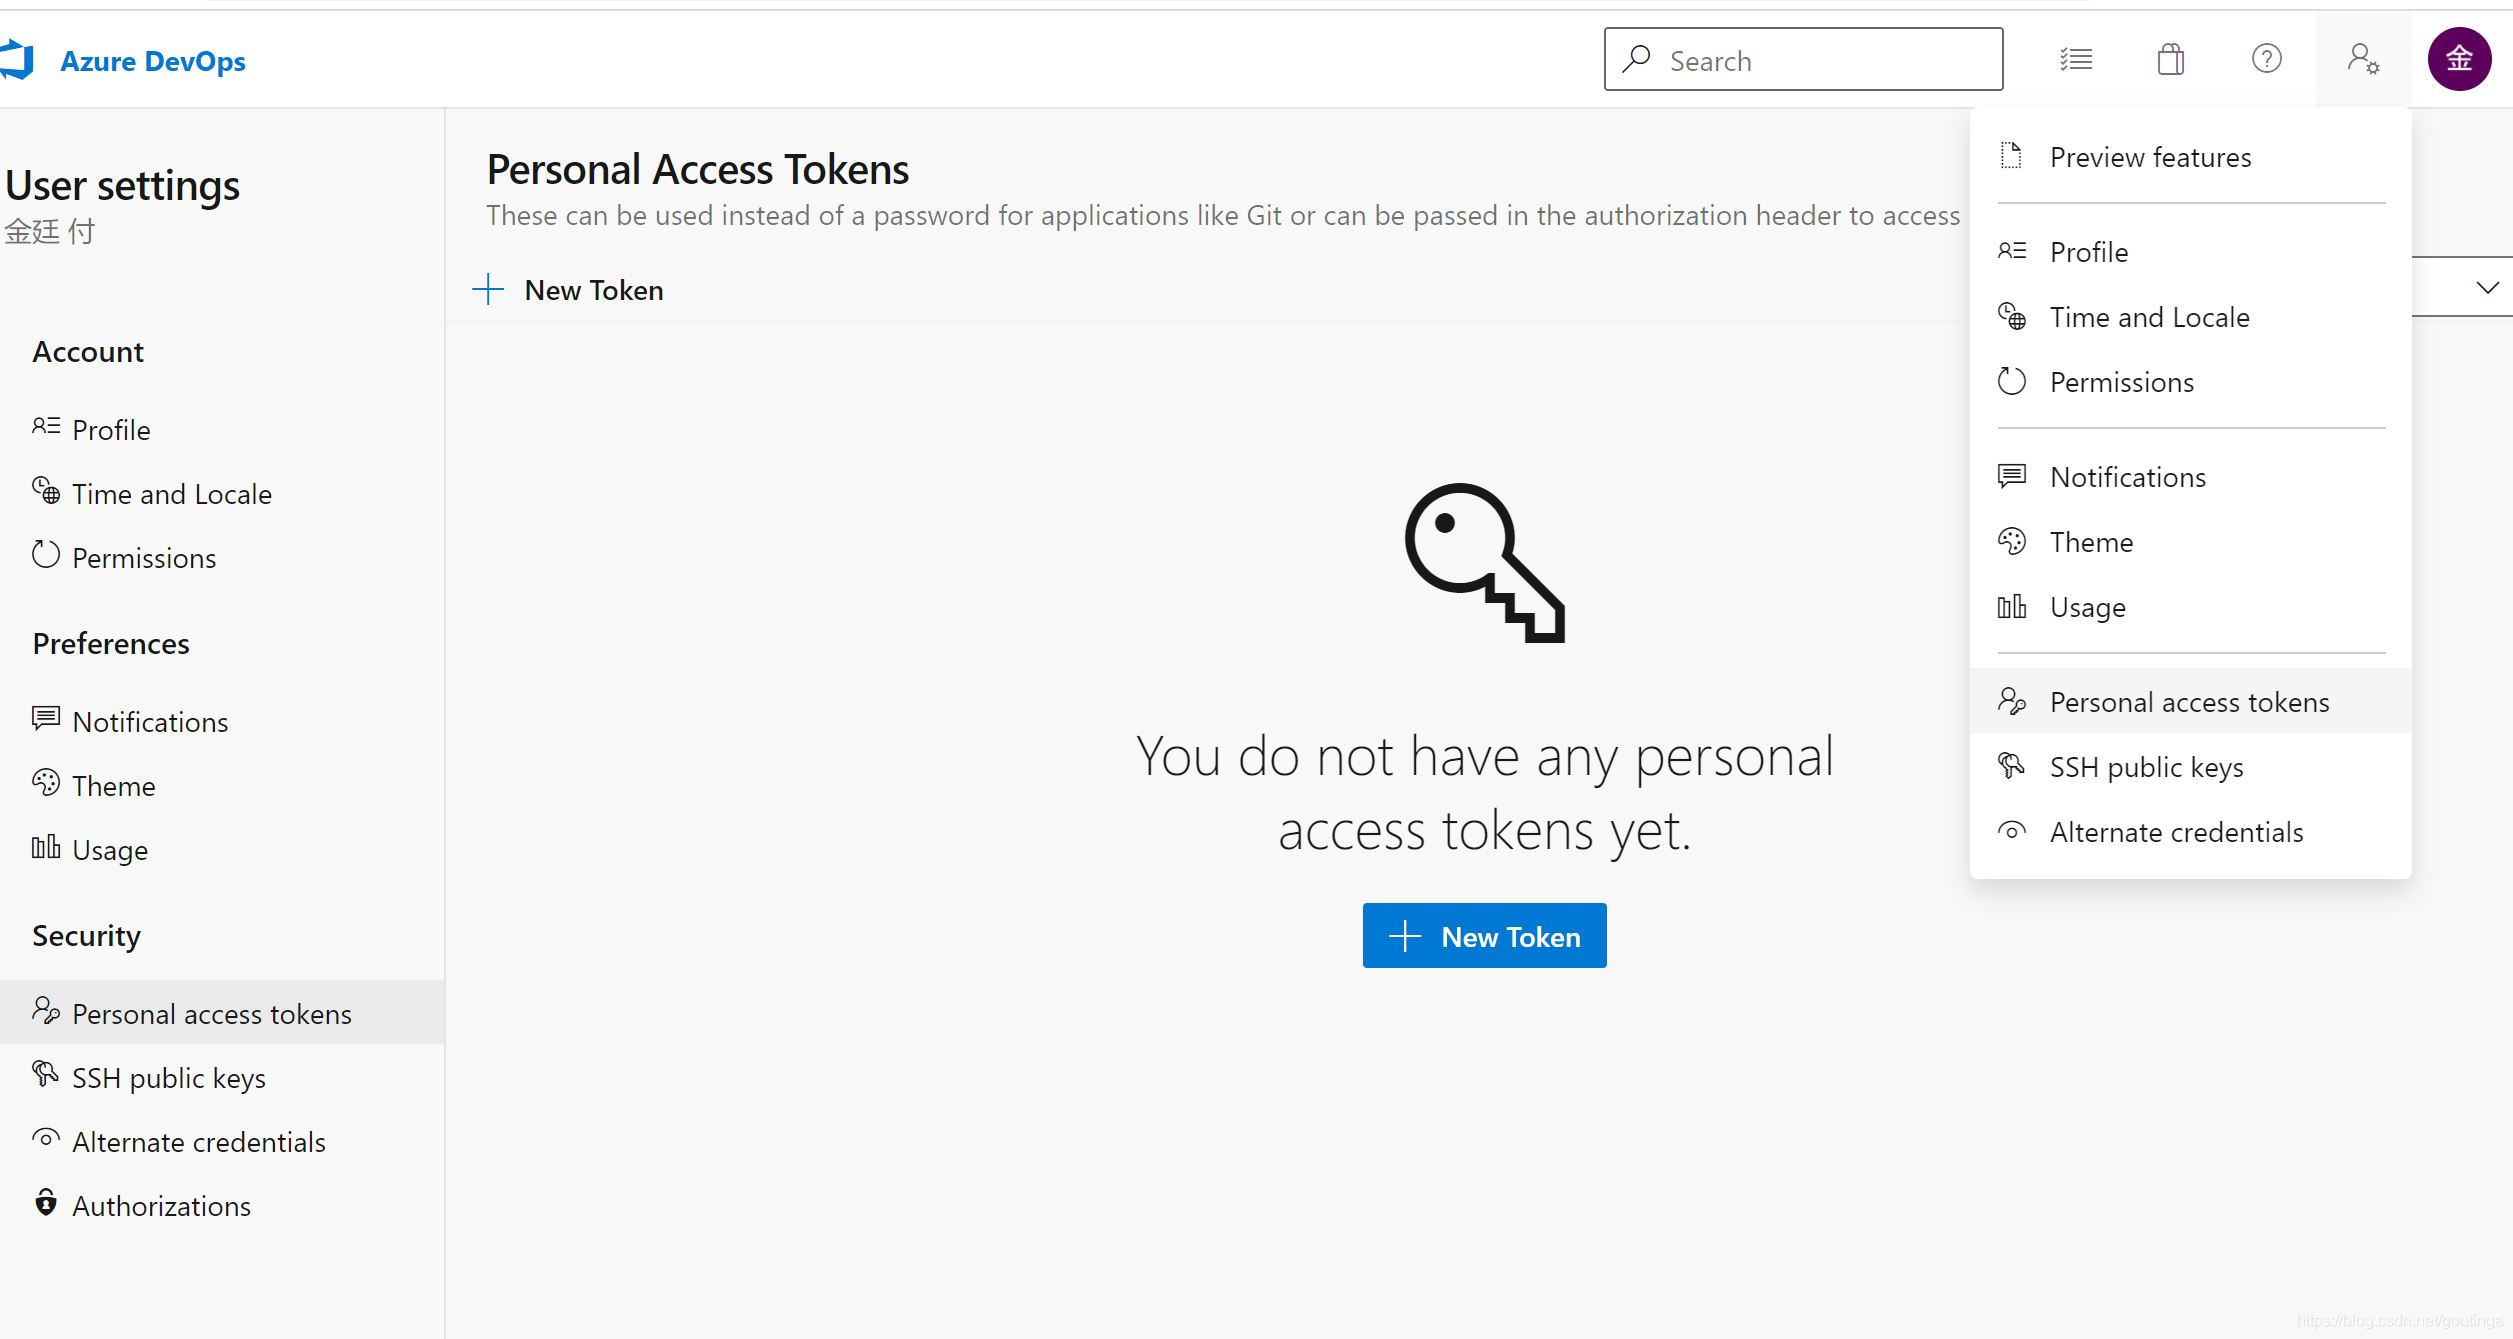The height and width of the screenshot is (1339, 2513).
Task: Select SSH public keys in dropdown menu
Action: tap(2146, 768)
